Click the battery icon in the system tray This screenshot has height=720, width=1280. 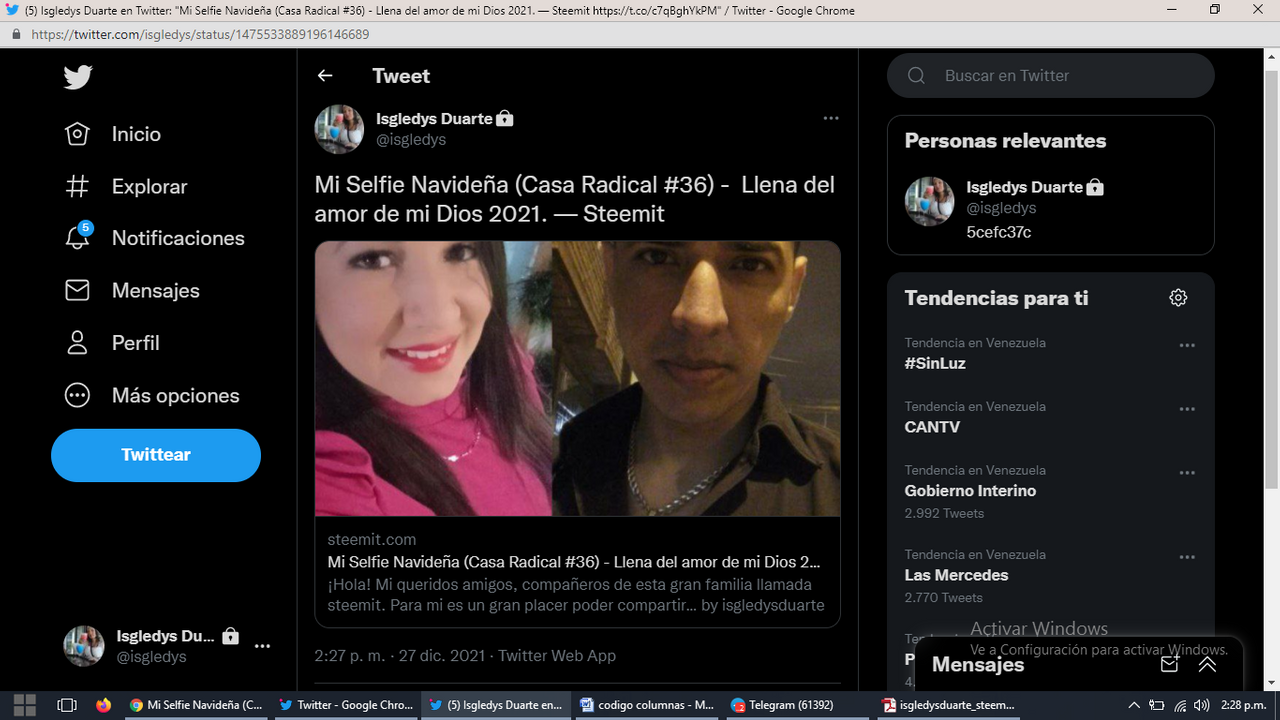[x=1157, y=705]
